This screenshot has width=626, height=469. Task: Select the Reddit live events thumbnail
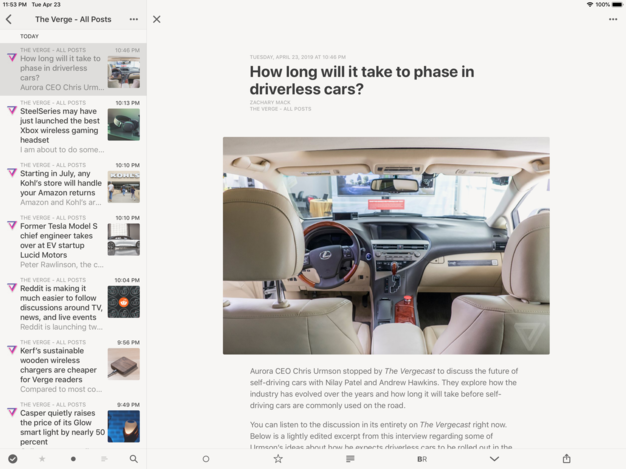coord(124,302)
